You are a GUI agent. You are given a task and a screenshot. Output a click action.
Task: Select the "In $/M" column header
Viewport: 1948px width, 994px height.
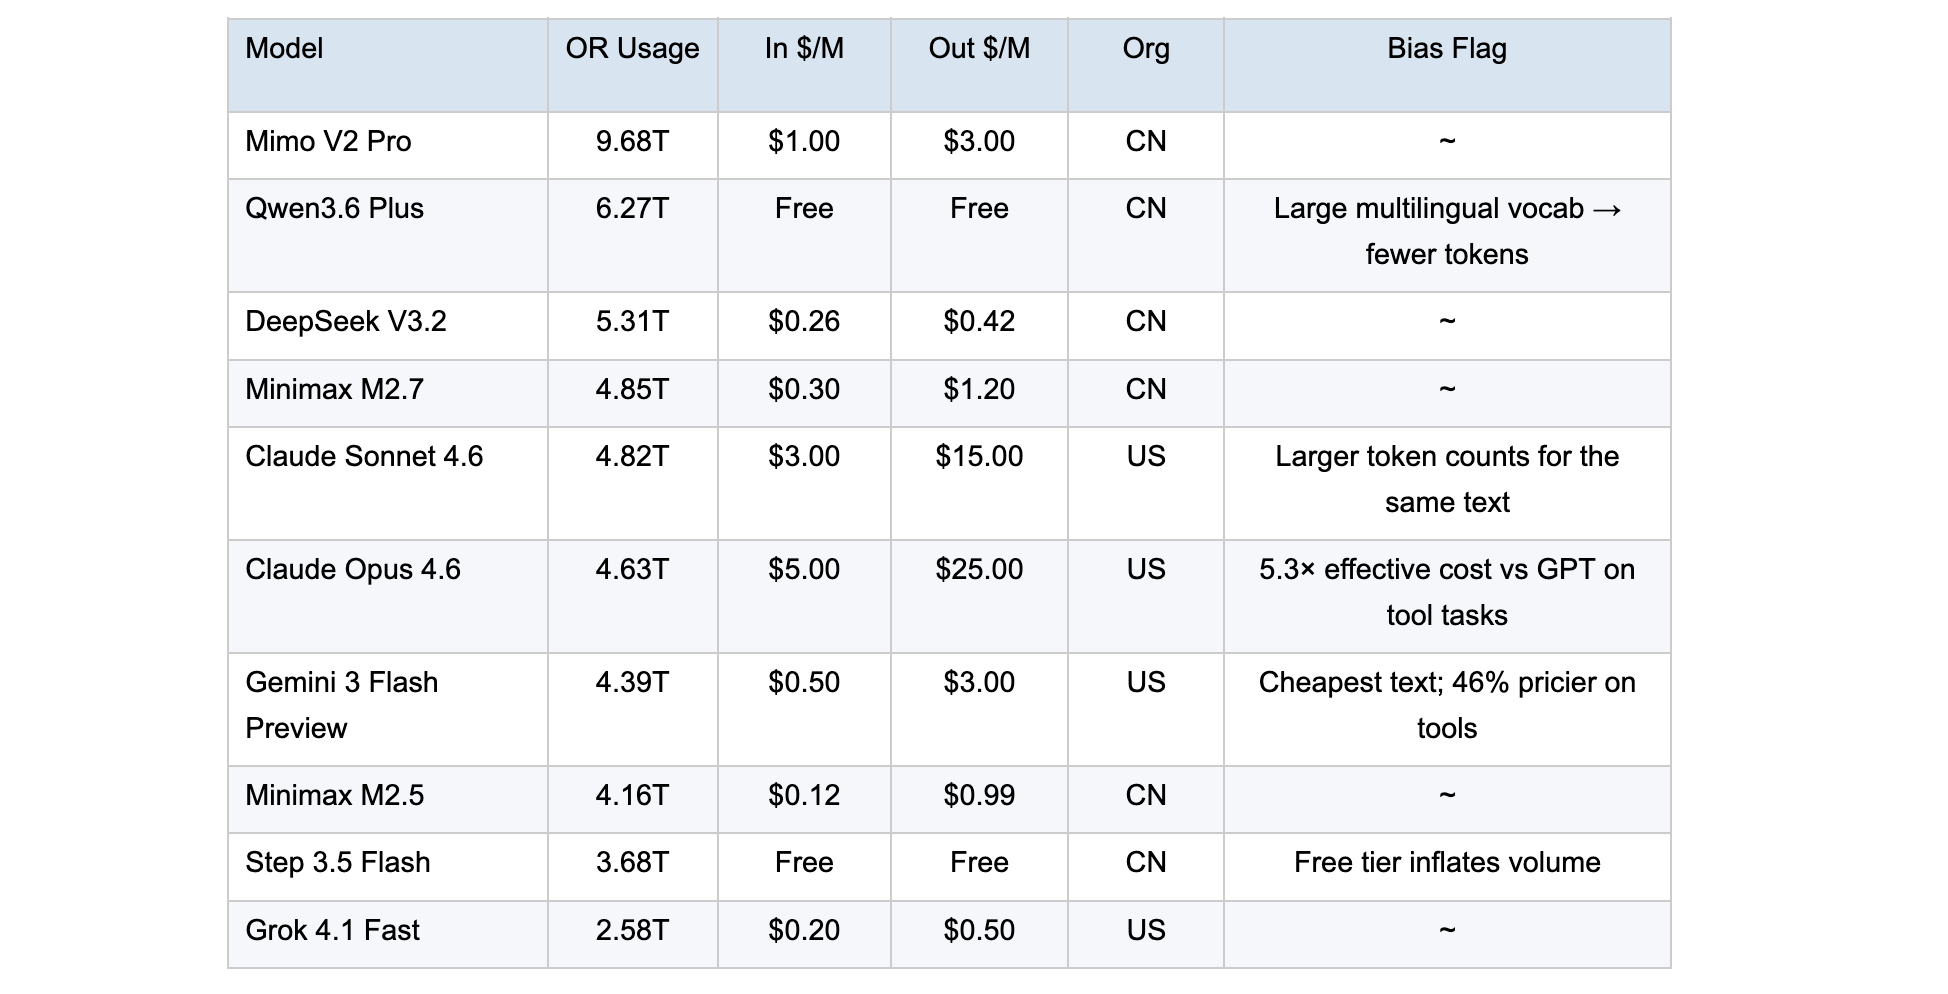[x=804, y=48]
